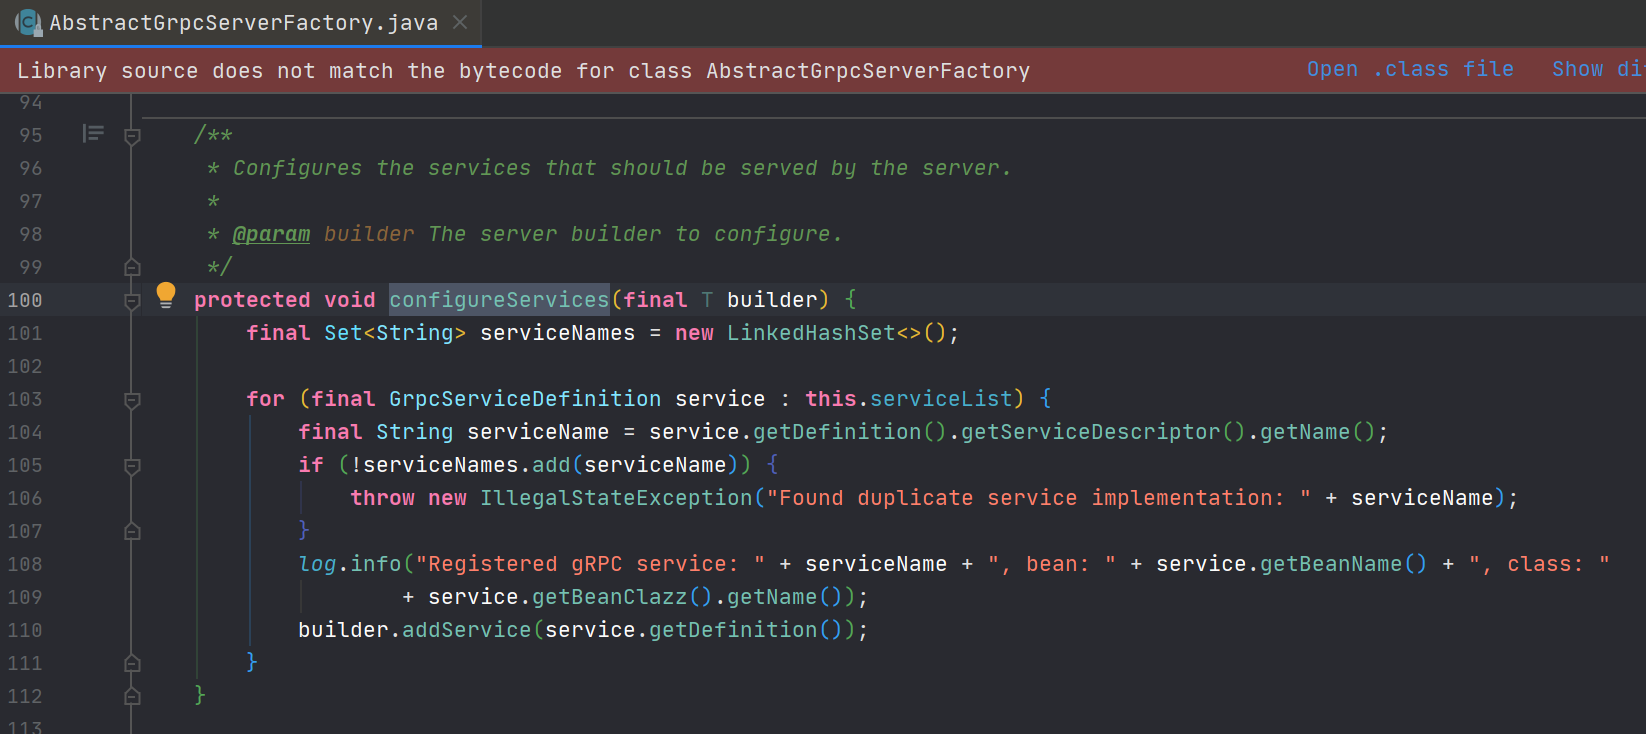1646x734 pixels.
Task: Click the builder parameter on line 100
Action: [x=772, y=300]
